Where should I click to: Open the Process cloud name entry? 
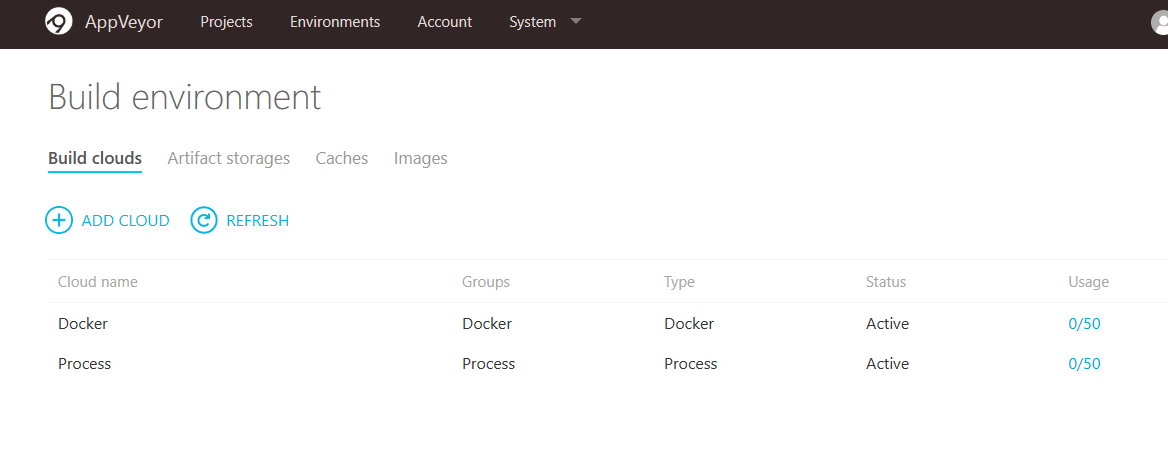click(85, 364)
